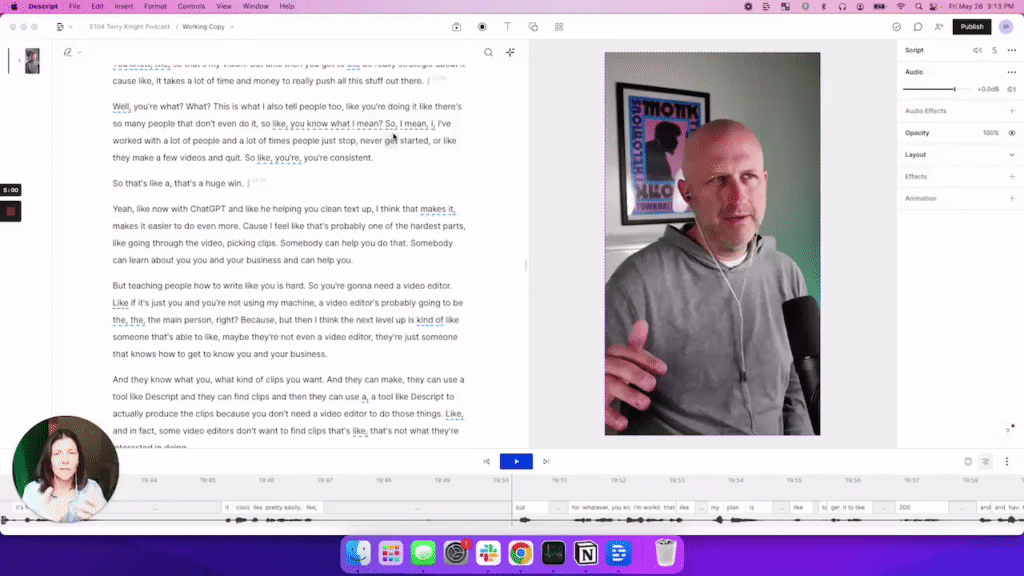Click the shapes/elements icon in the toolbar

[x=534, y=27]
